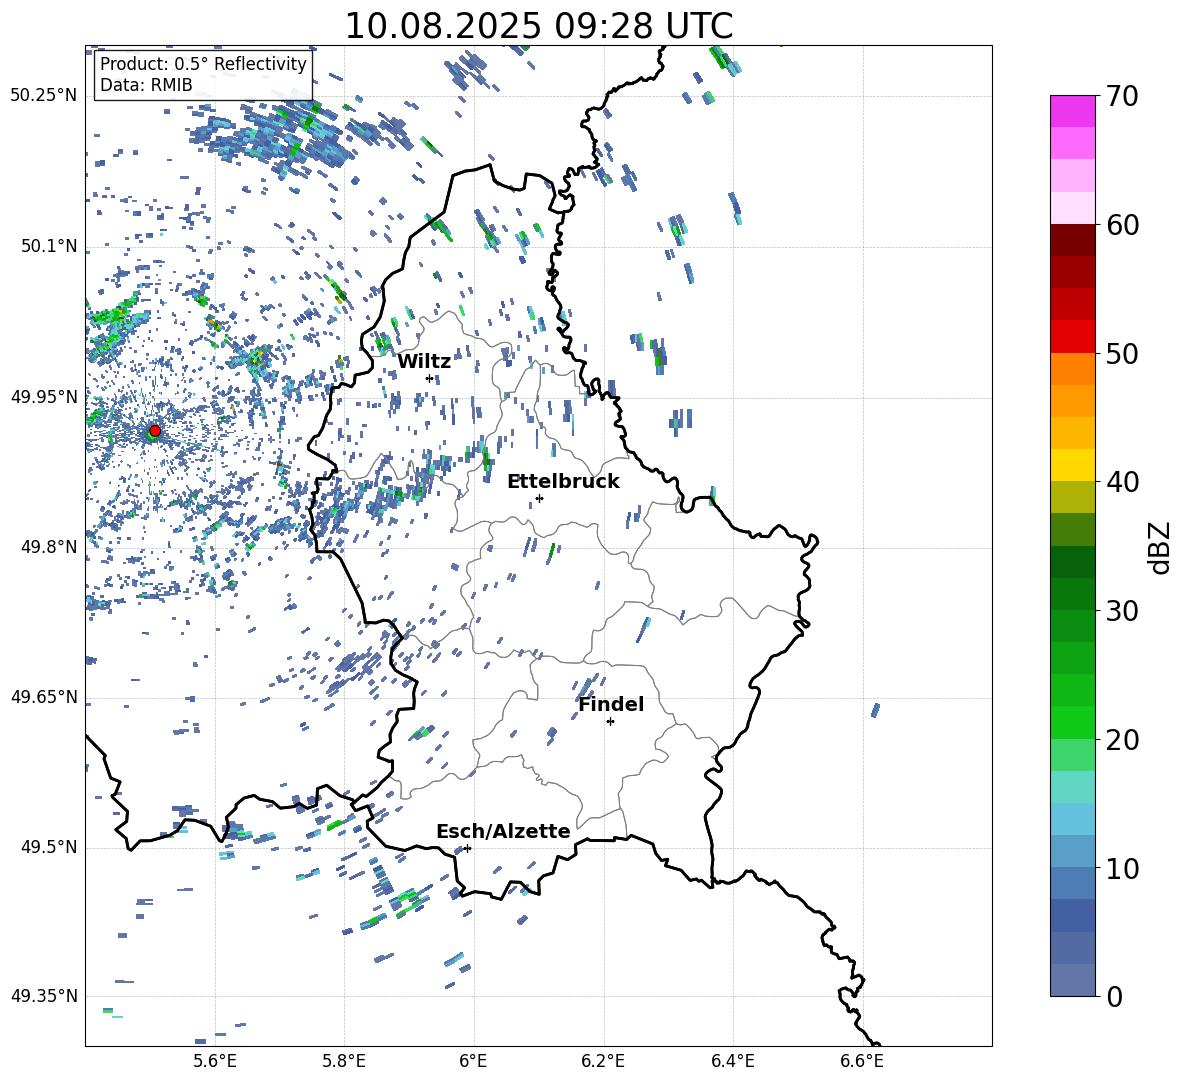The image size is (1184, 1081).
Task: Click the 6.2°E longitude label
Action: (x=603, y=1061)
